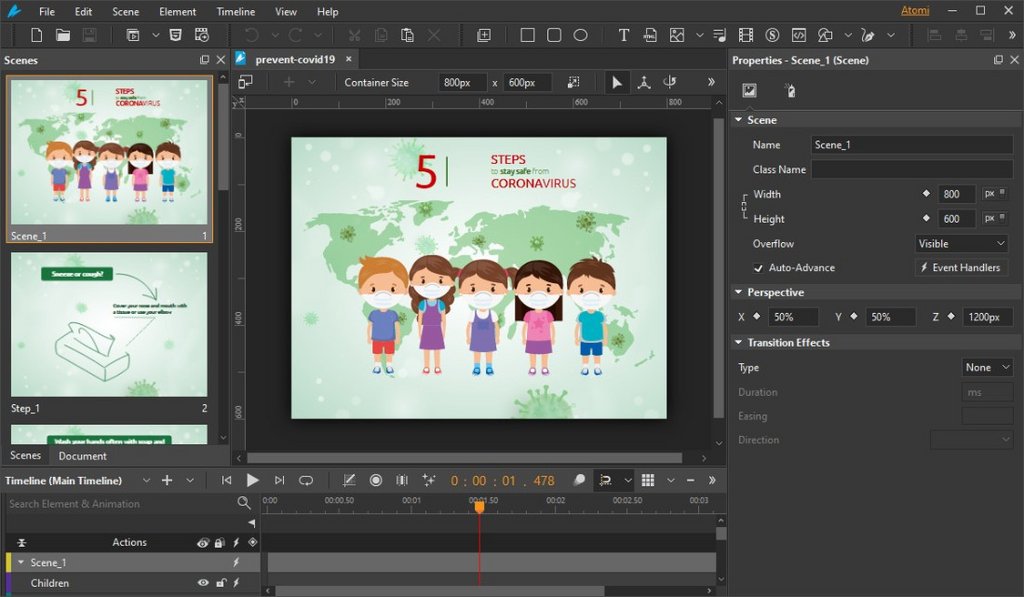The height and width of the screenshot is (597, 1024).
Task: Collapse the Perspective section
Action: coord(739,293)
